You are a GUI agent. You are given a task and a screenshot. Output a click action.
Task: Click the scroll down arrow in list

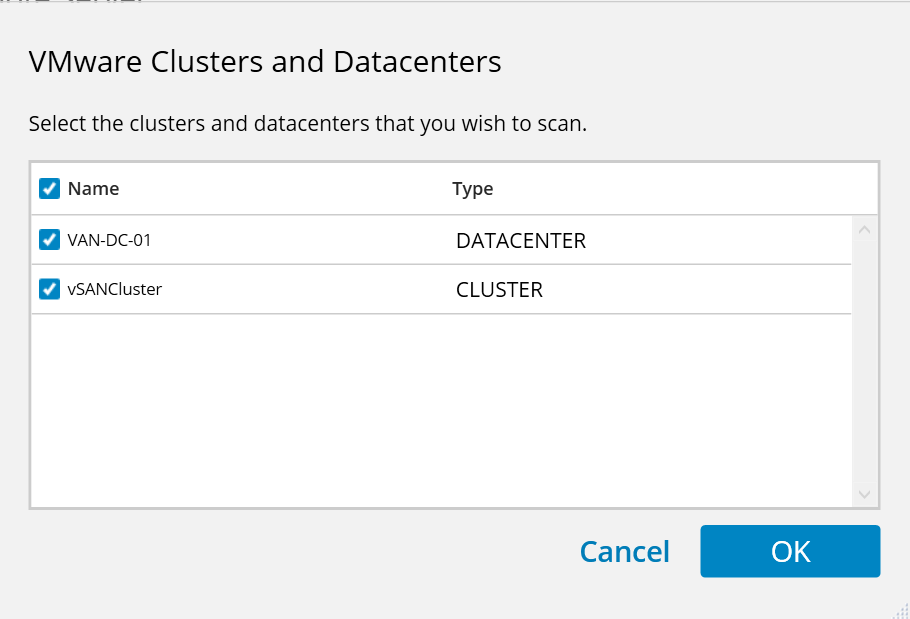click(864, 494)
